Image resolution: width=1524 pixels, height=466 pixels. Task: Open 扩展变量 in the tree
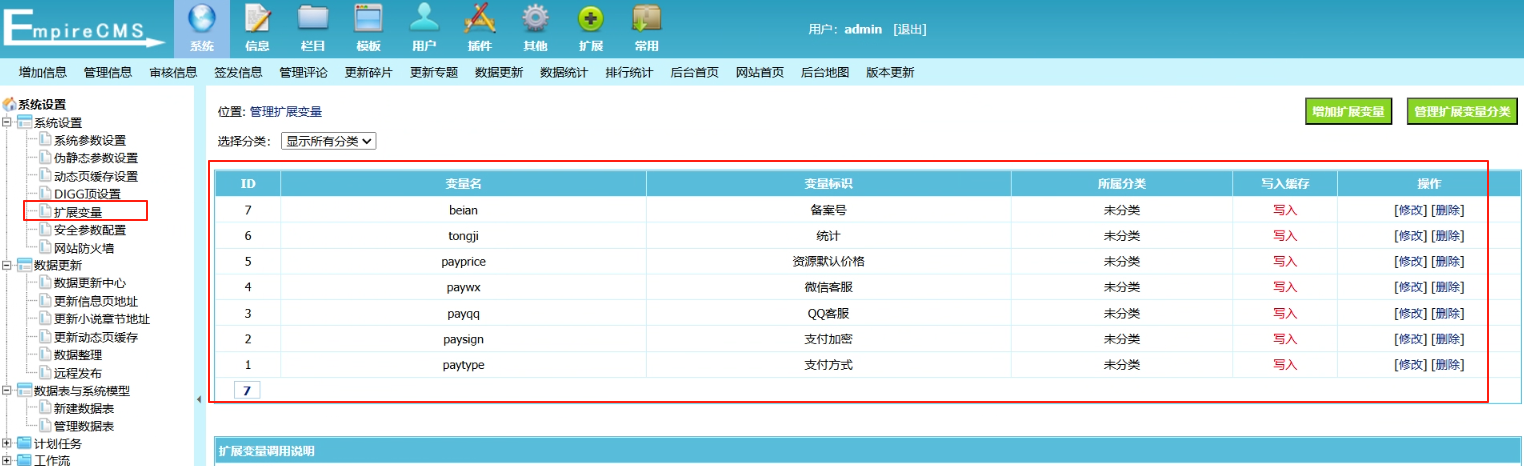[78, 212]
